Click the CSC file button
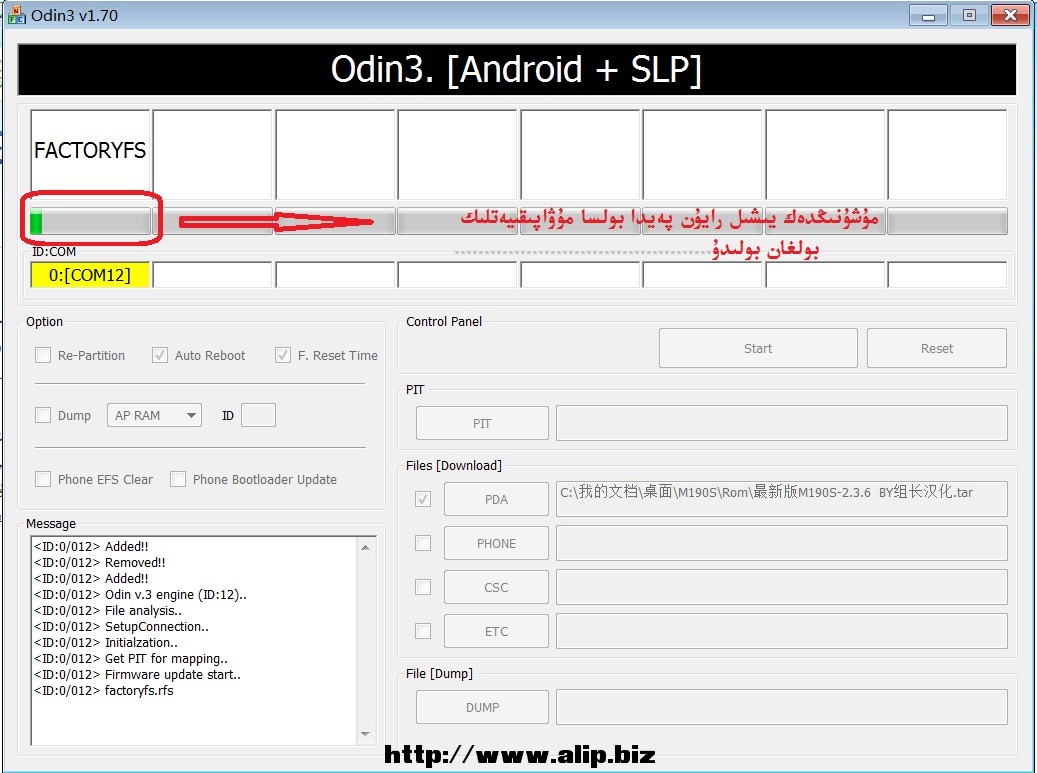The width and height of the screenshot is (1037, 773). (496, 587)
